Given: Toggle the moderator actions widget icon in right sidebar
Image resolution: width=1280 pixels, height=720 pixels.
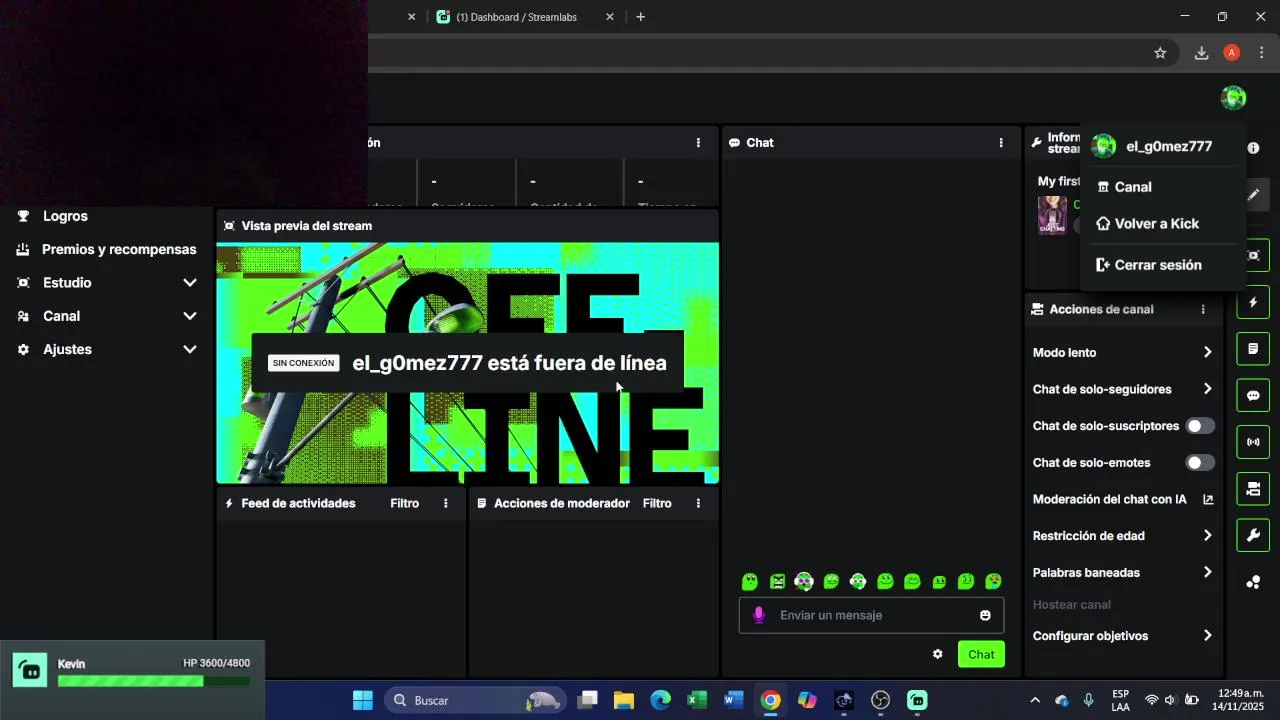Looking at the screenshot, I should pos(1253,349).
